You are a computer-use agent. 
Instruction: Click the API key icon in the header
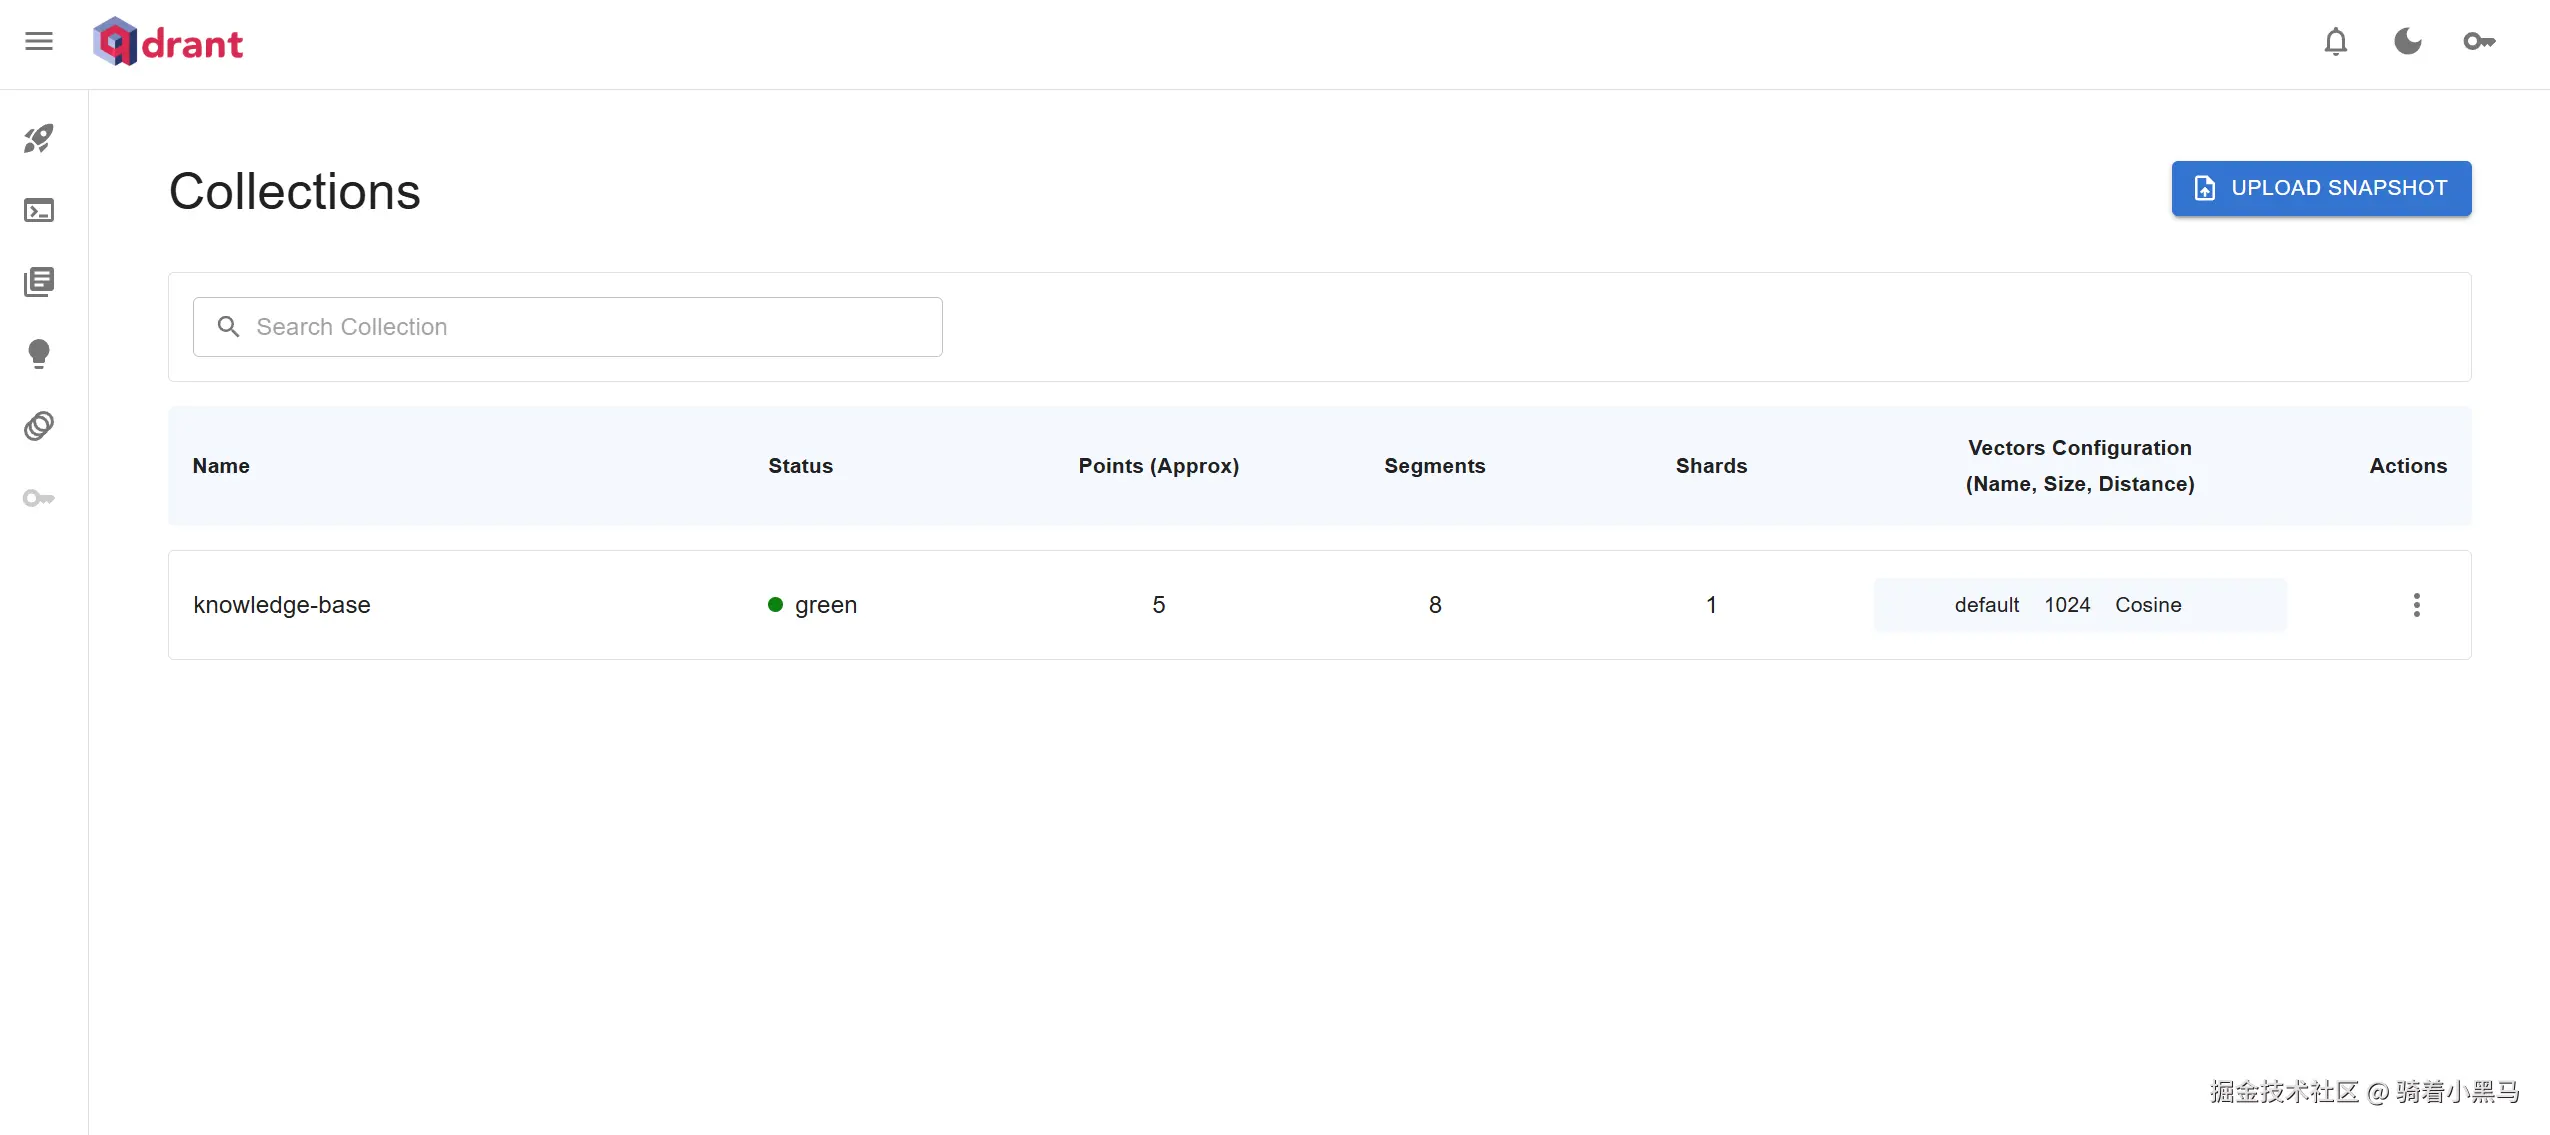point(2479,42)
